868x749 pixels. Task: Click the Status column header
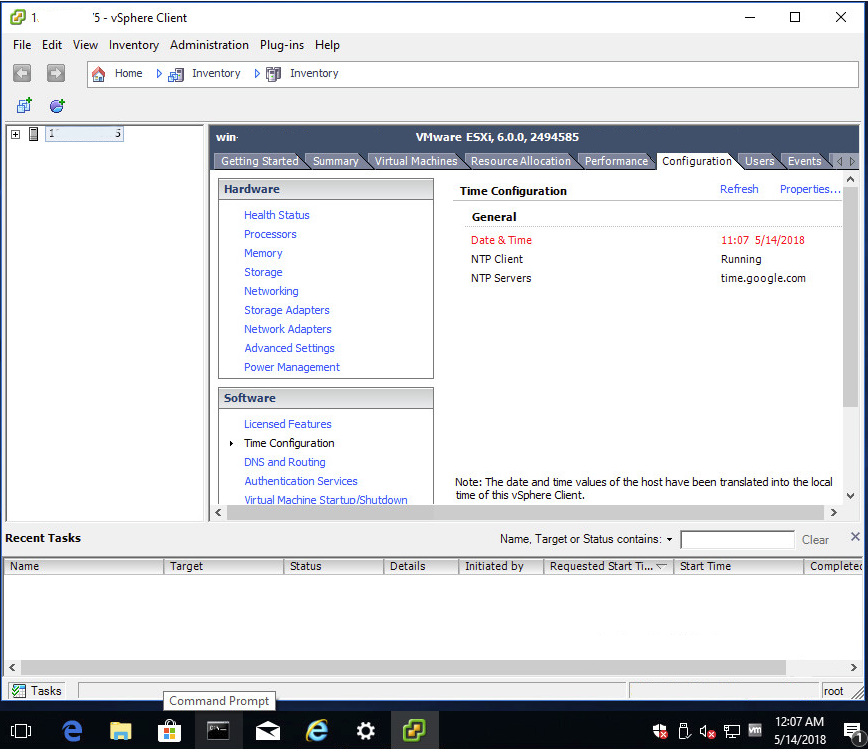[333, 566]
